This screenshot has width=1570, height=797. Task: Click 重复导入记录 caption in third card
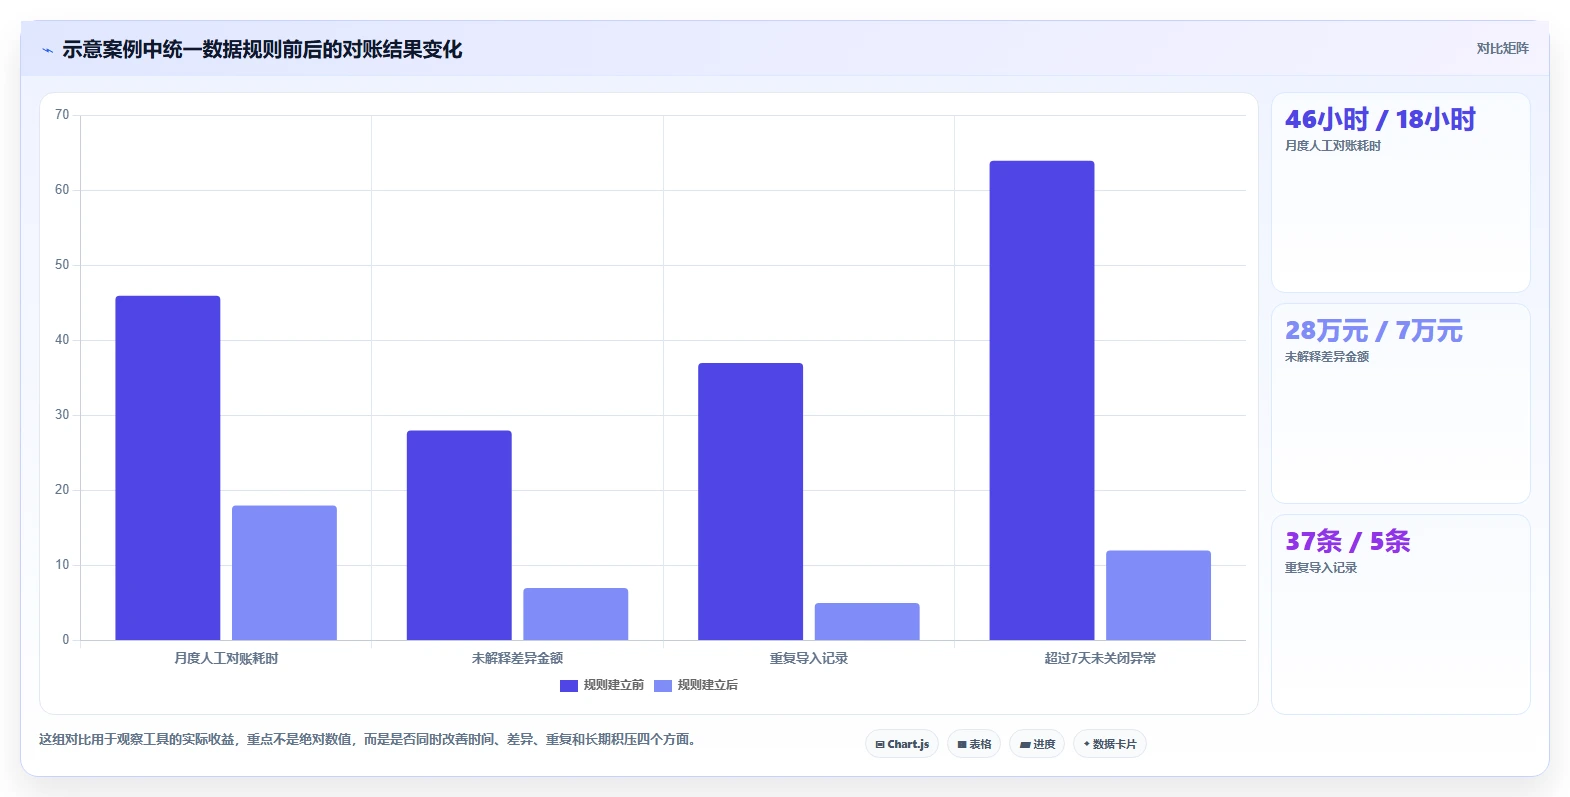(1320, 568)
